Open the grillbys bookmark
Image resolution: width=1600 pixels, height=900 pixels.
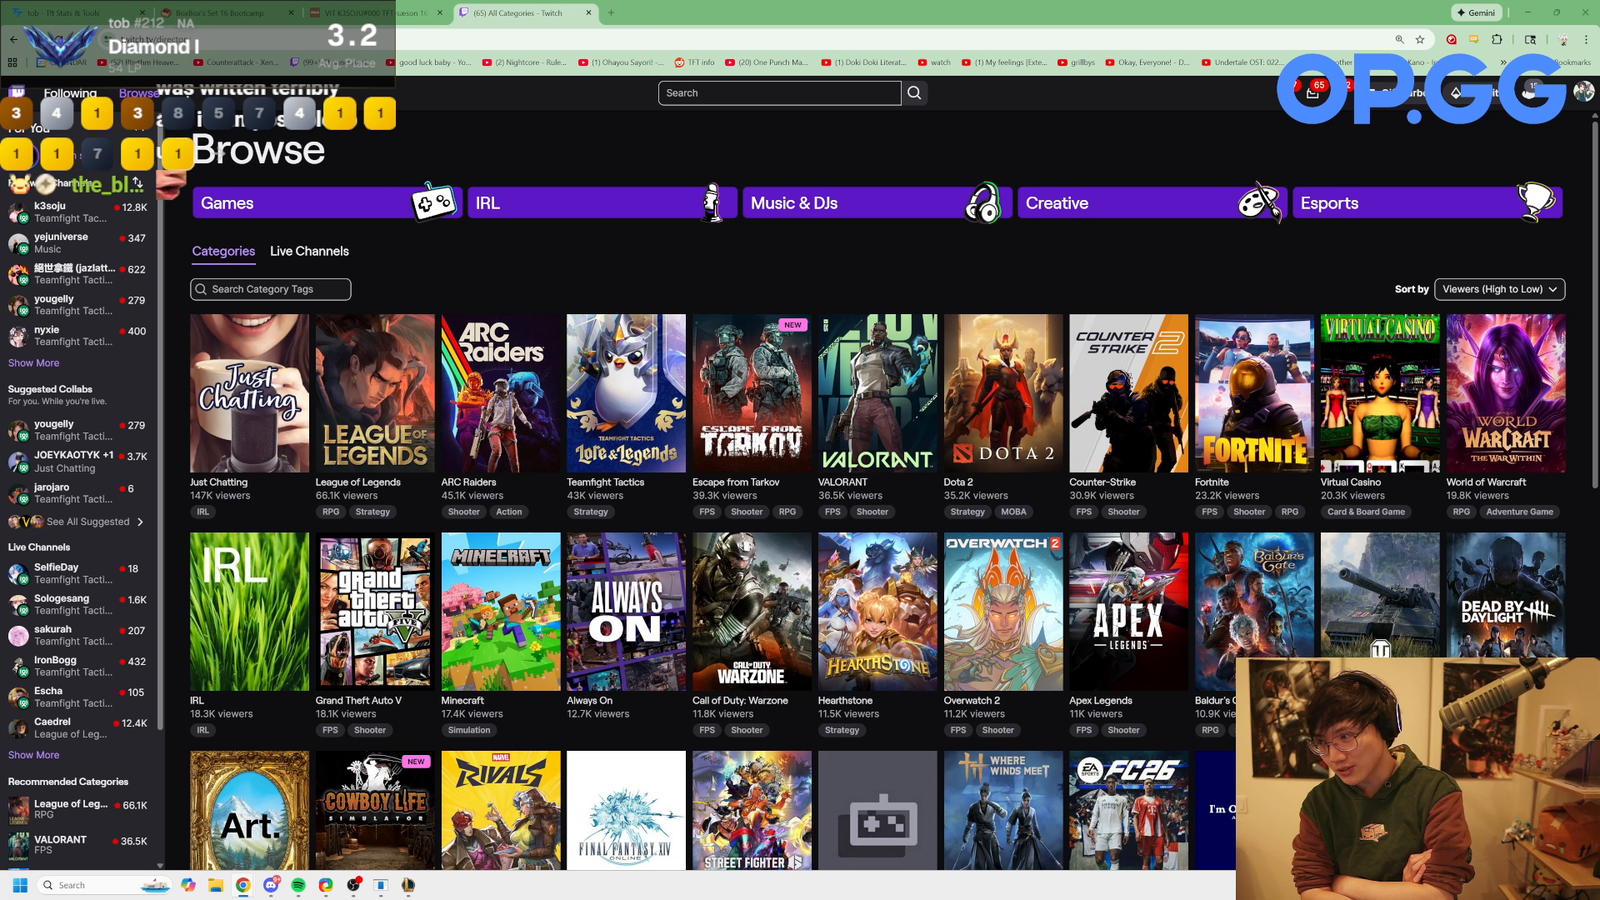pos(1076,62)
